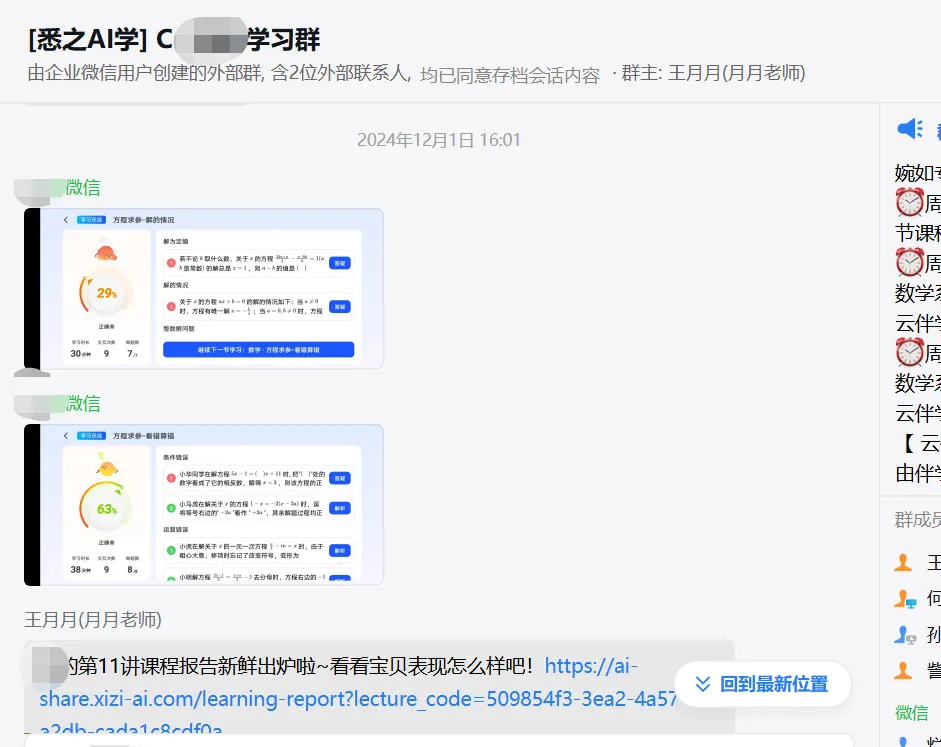Click the chick mascot icon above the 63% ring
The height and width of the screenshot is (747, 941).
[x=105, y=468]
